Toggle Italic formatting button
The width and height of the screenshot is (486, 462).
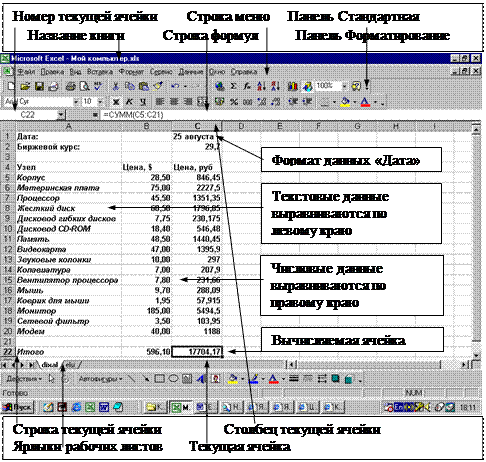129,102
